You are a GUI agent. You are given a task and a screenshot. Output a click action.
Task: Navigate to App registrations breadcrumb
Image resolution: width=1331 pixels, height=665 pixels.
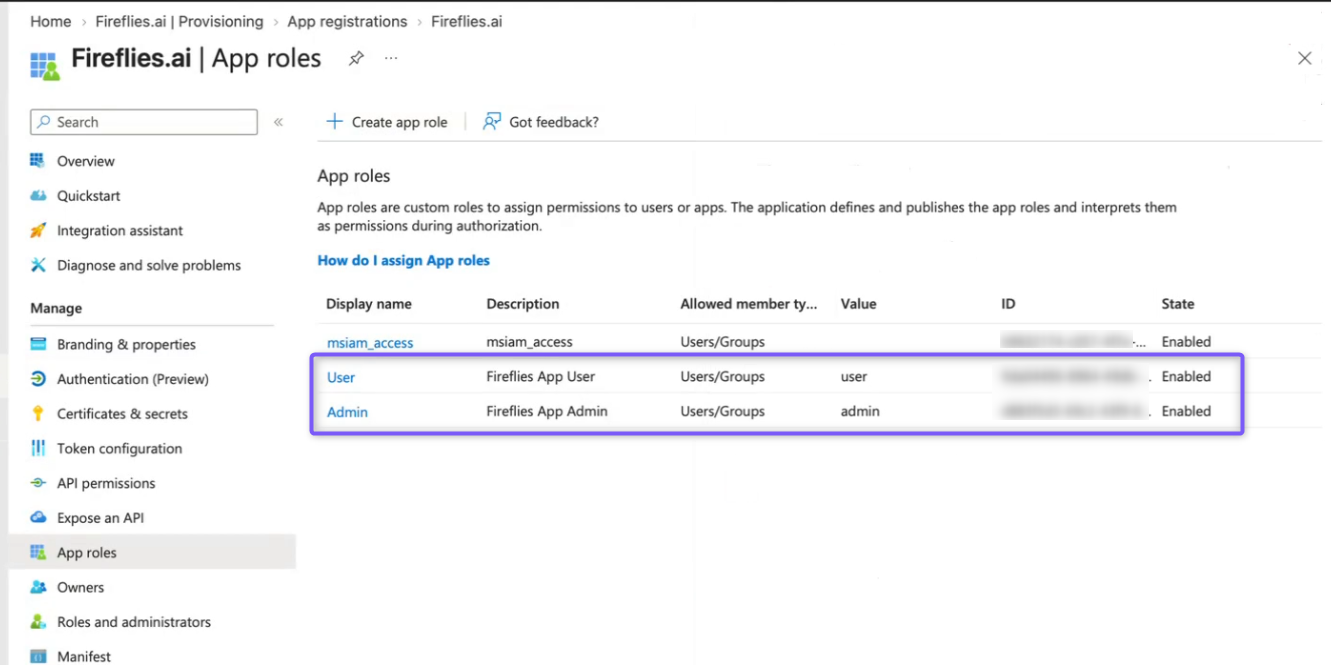point(347,21)
